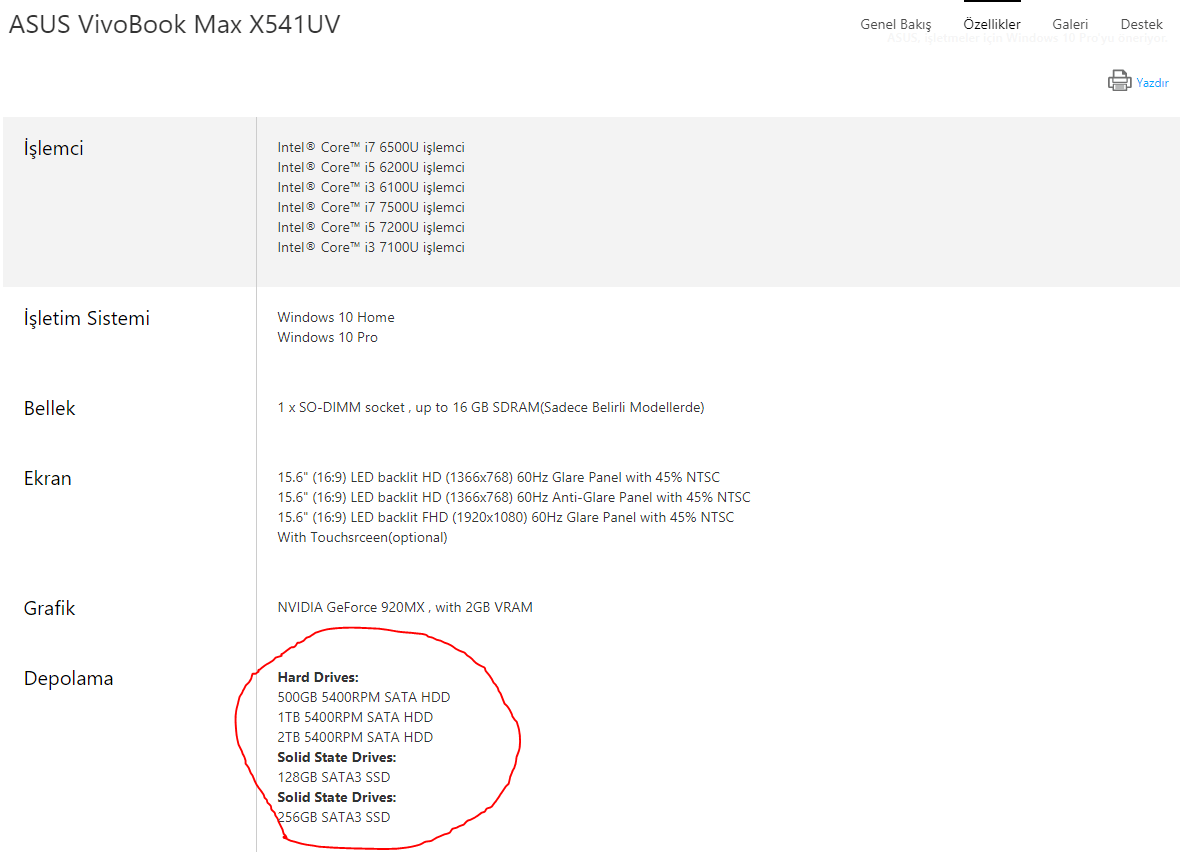Select the Core i3 7100U işlemci line
Image resolution: width=1196 pixels, height=852 pixels.
click(x=371, y=247)
